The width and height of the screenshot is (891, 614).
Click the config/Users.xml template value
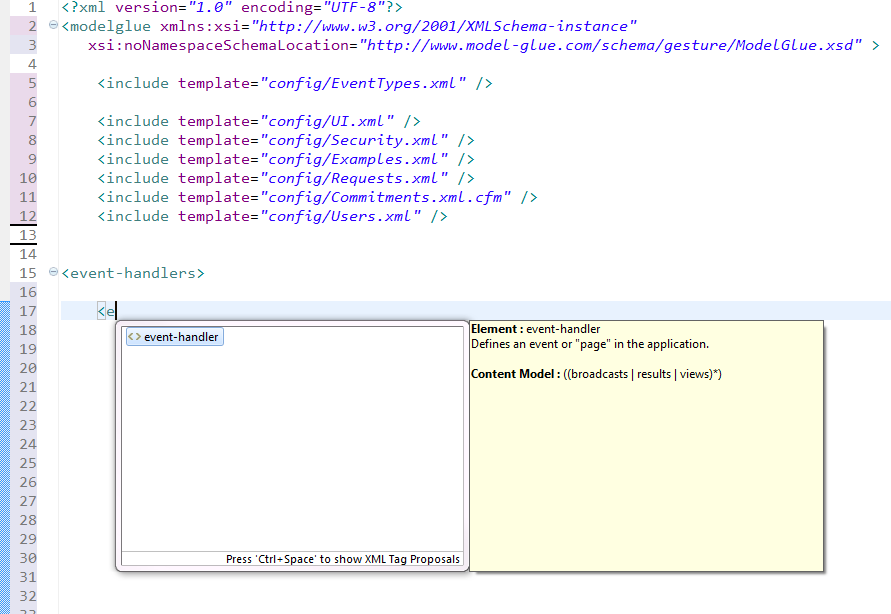pyautogui.click(x=340, y=216)
